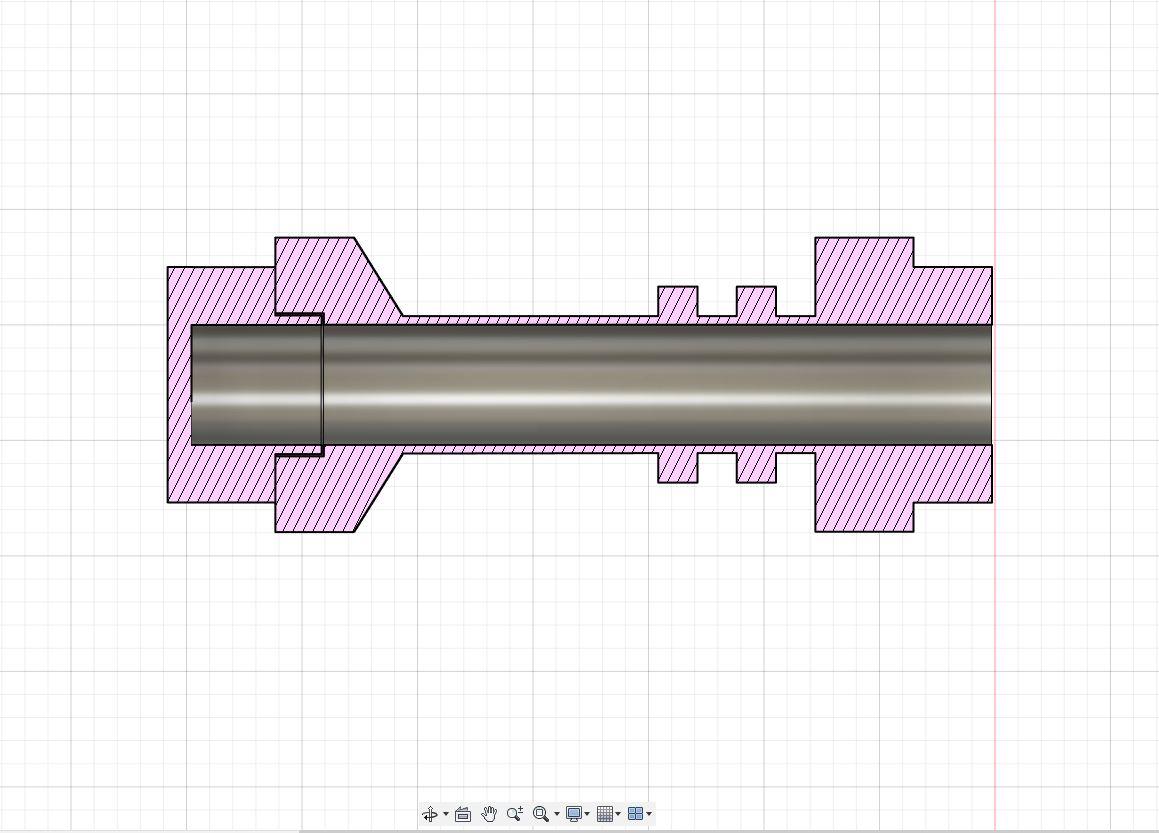Activate the Look At tool
Viewport: 1159px width, 833px height.
coord(463,815)
